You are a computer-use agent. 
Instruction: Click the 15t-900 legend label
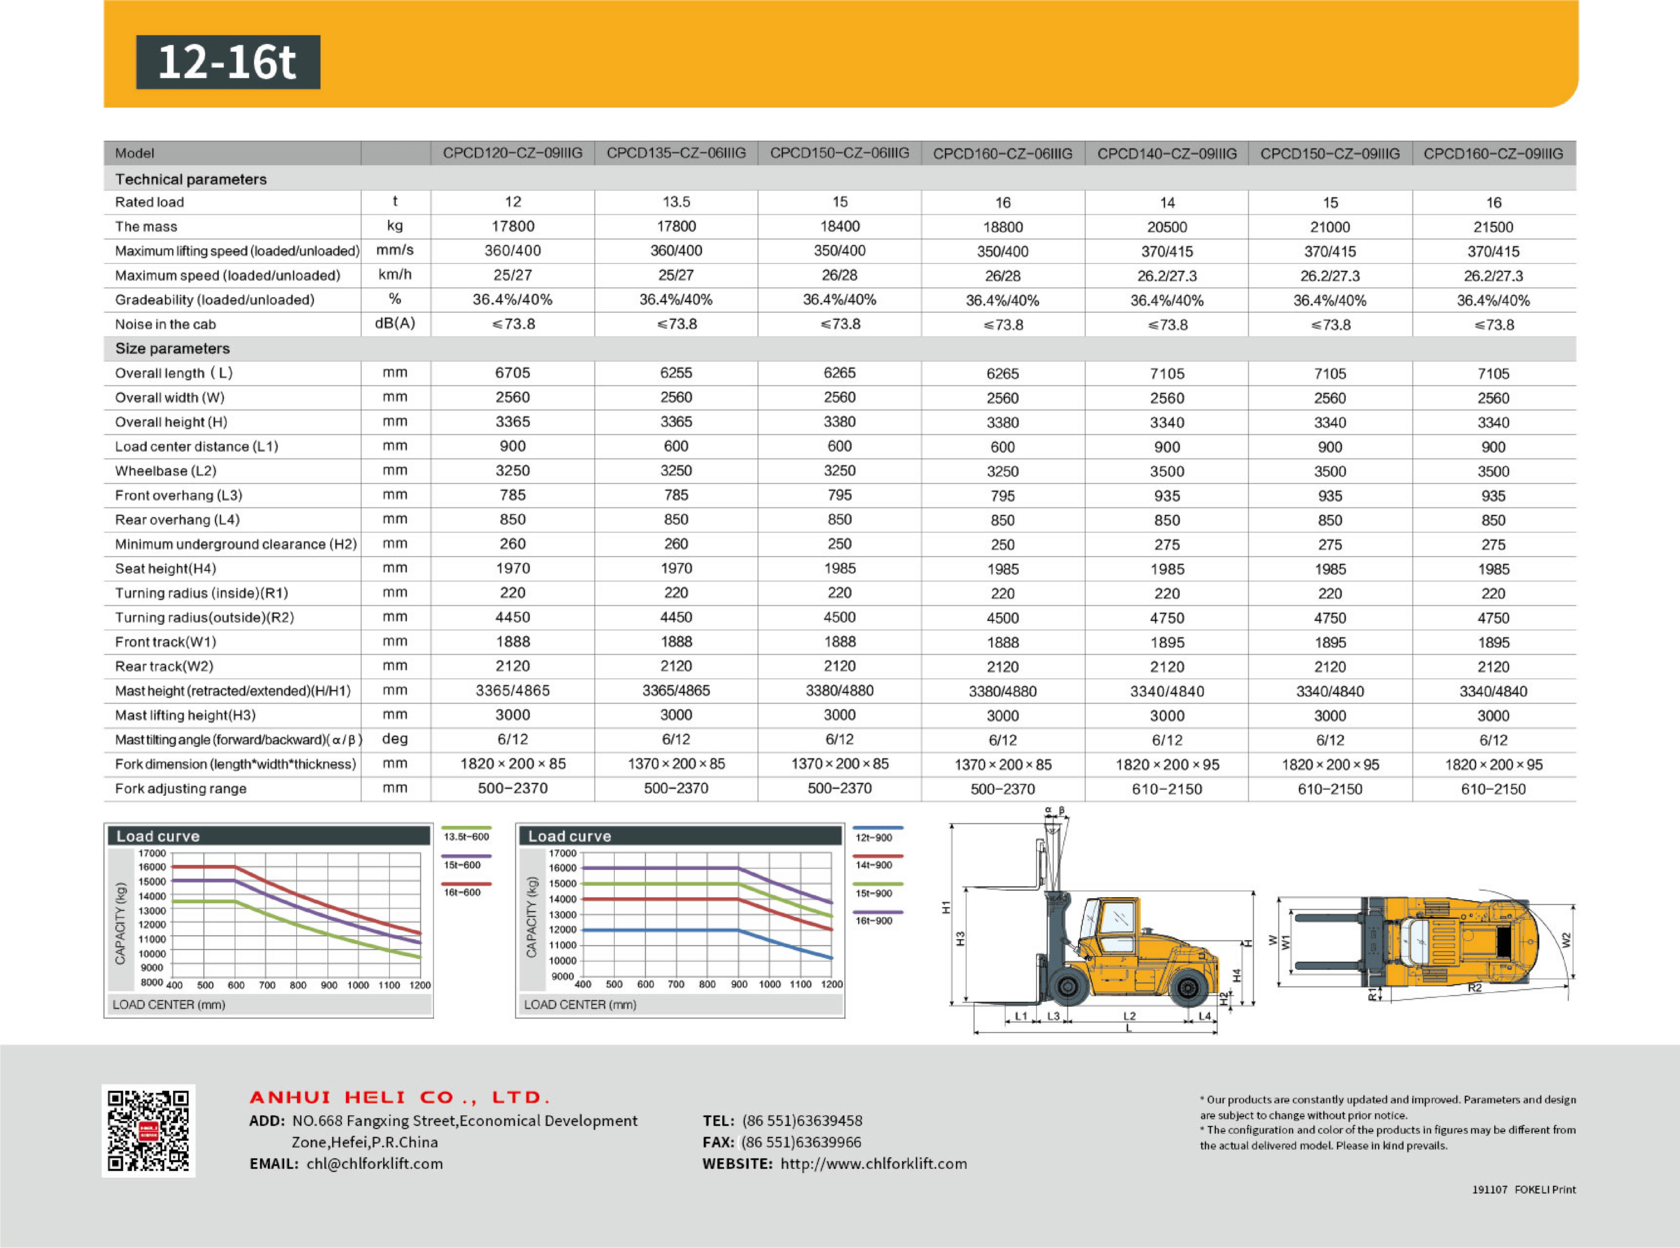coord(874,893)
